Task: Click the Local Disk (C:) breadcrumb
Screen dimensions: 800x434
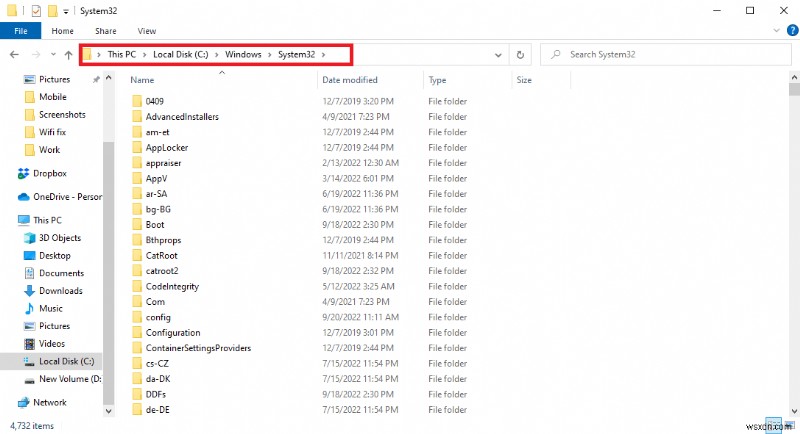Action: click(x=181, y=55)
